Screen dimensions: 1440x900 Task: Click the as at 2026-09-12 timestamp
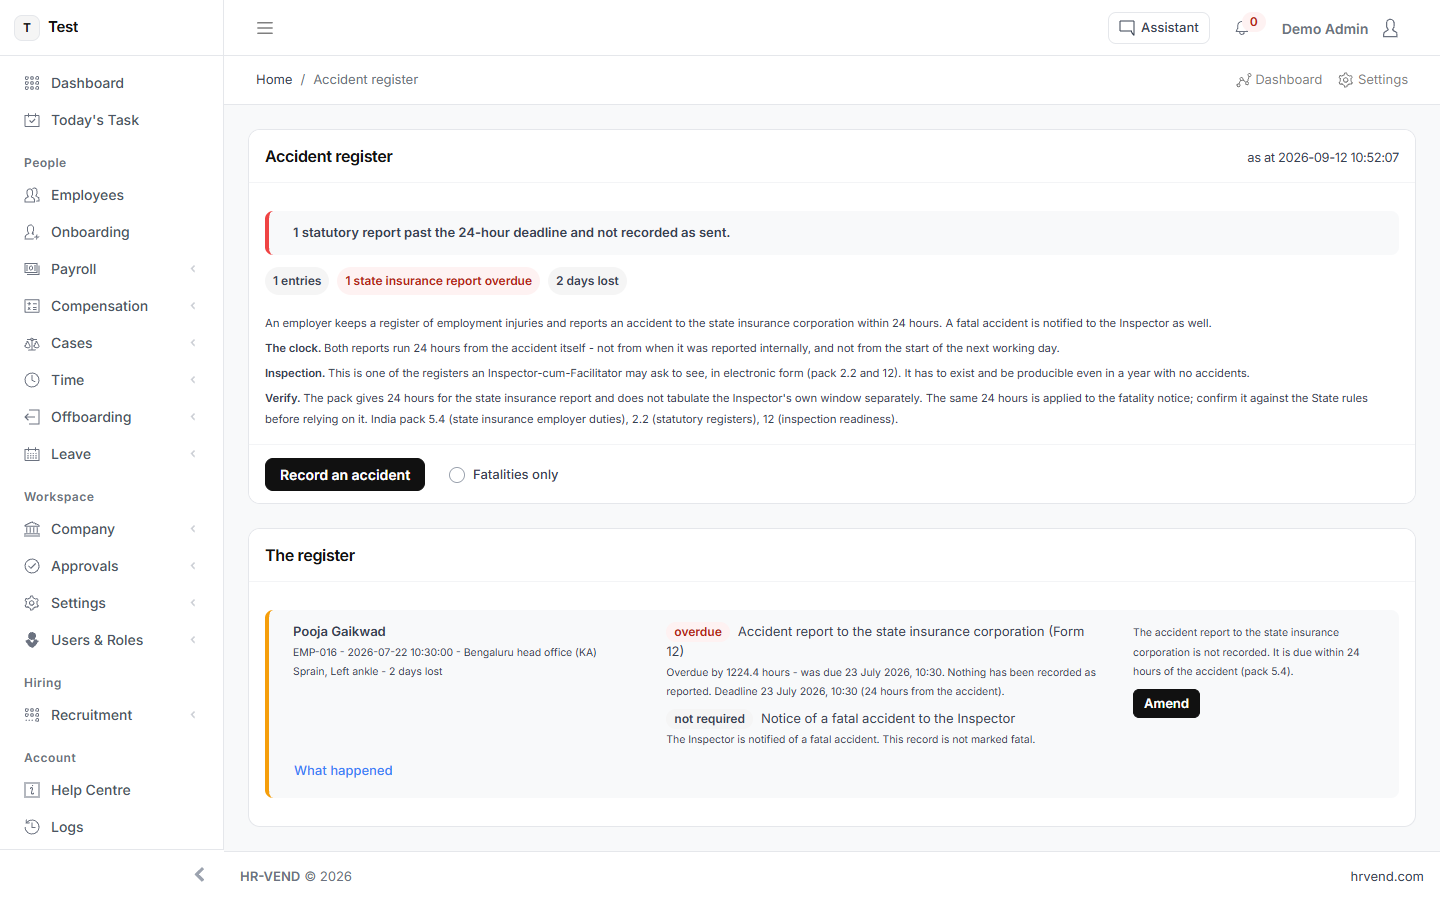coord(1323,157)
